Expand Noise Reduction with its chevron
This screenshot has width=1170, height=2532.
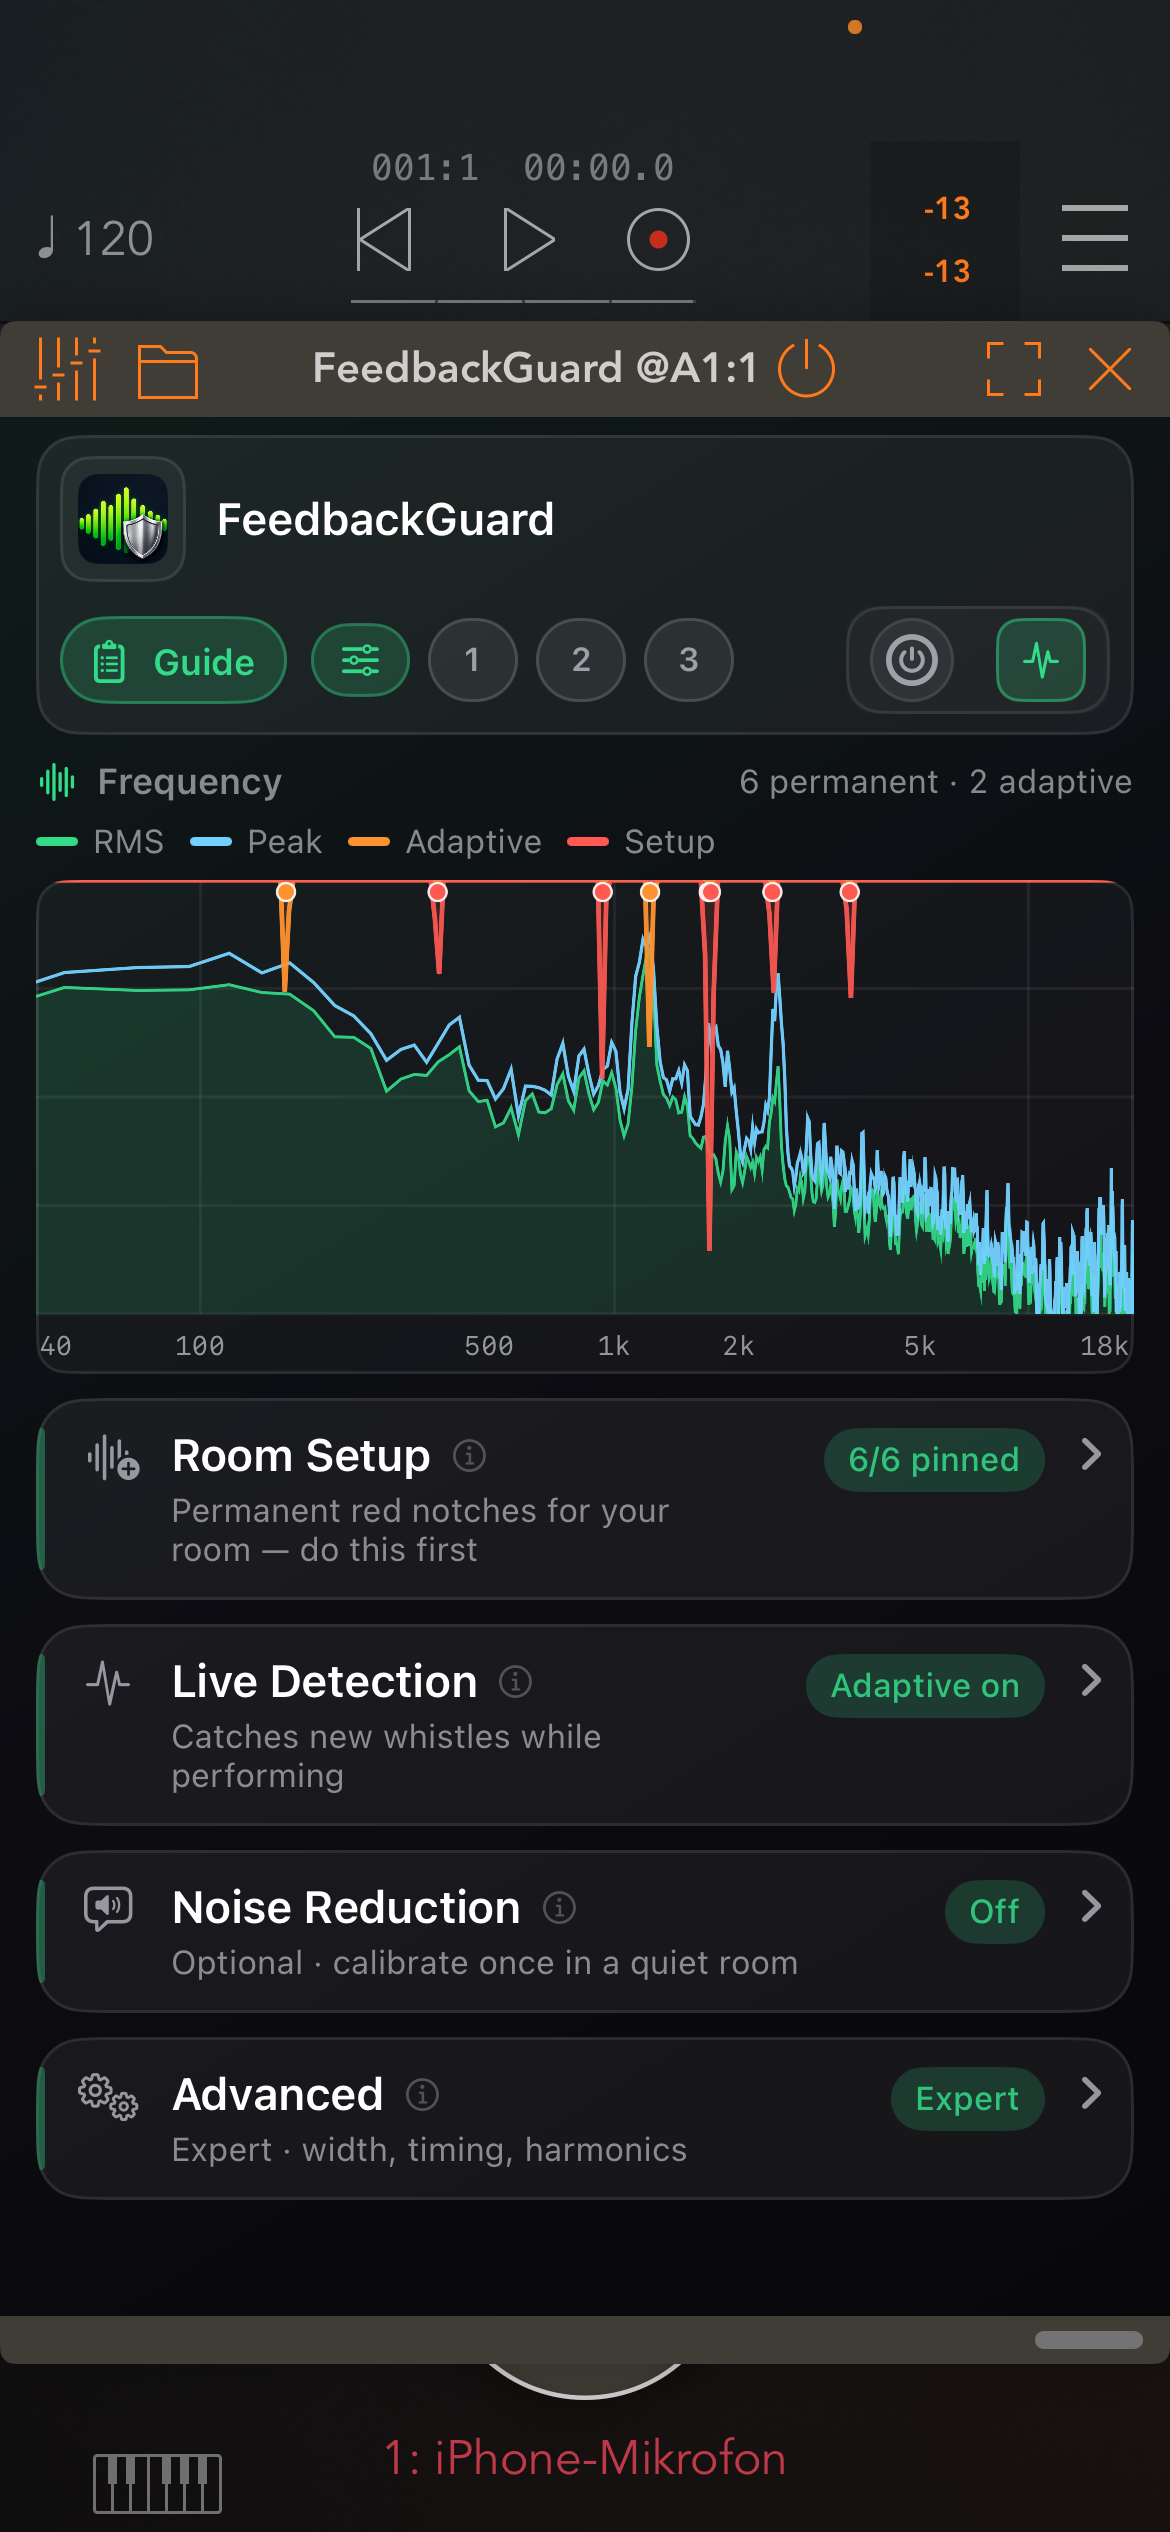point(1091,1906)
